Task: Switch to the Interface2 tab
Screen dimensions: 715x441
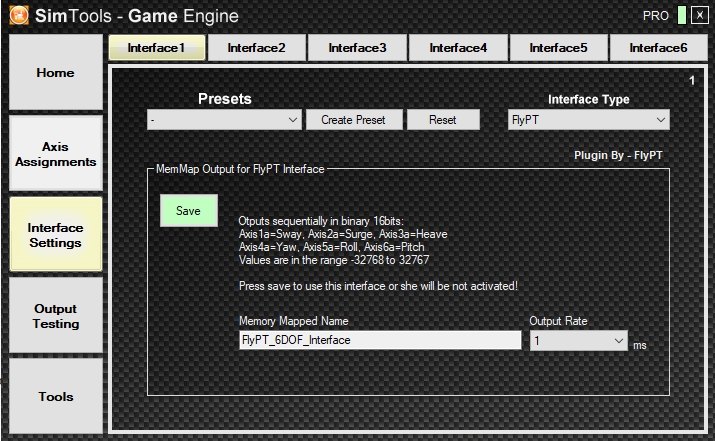Action: [256, 47]
